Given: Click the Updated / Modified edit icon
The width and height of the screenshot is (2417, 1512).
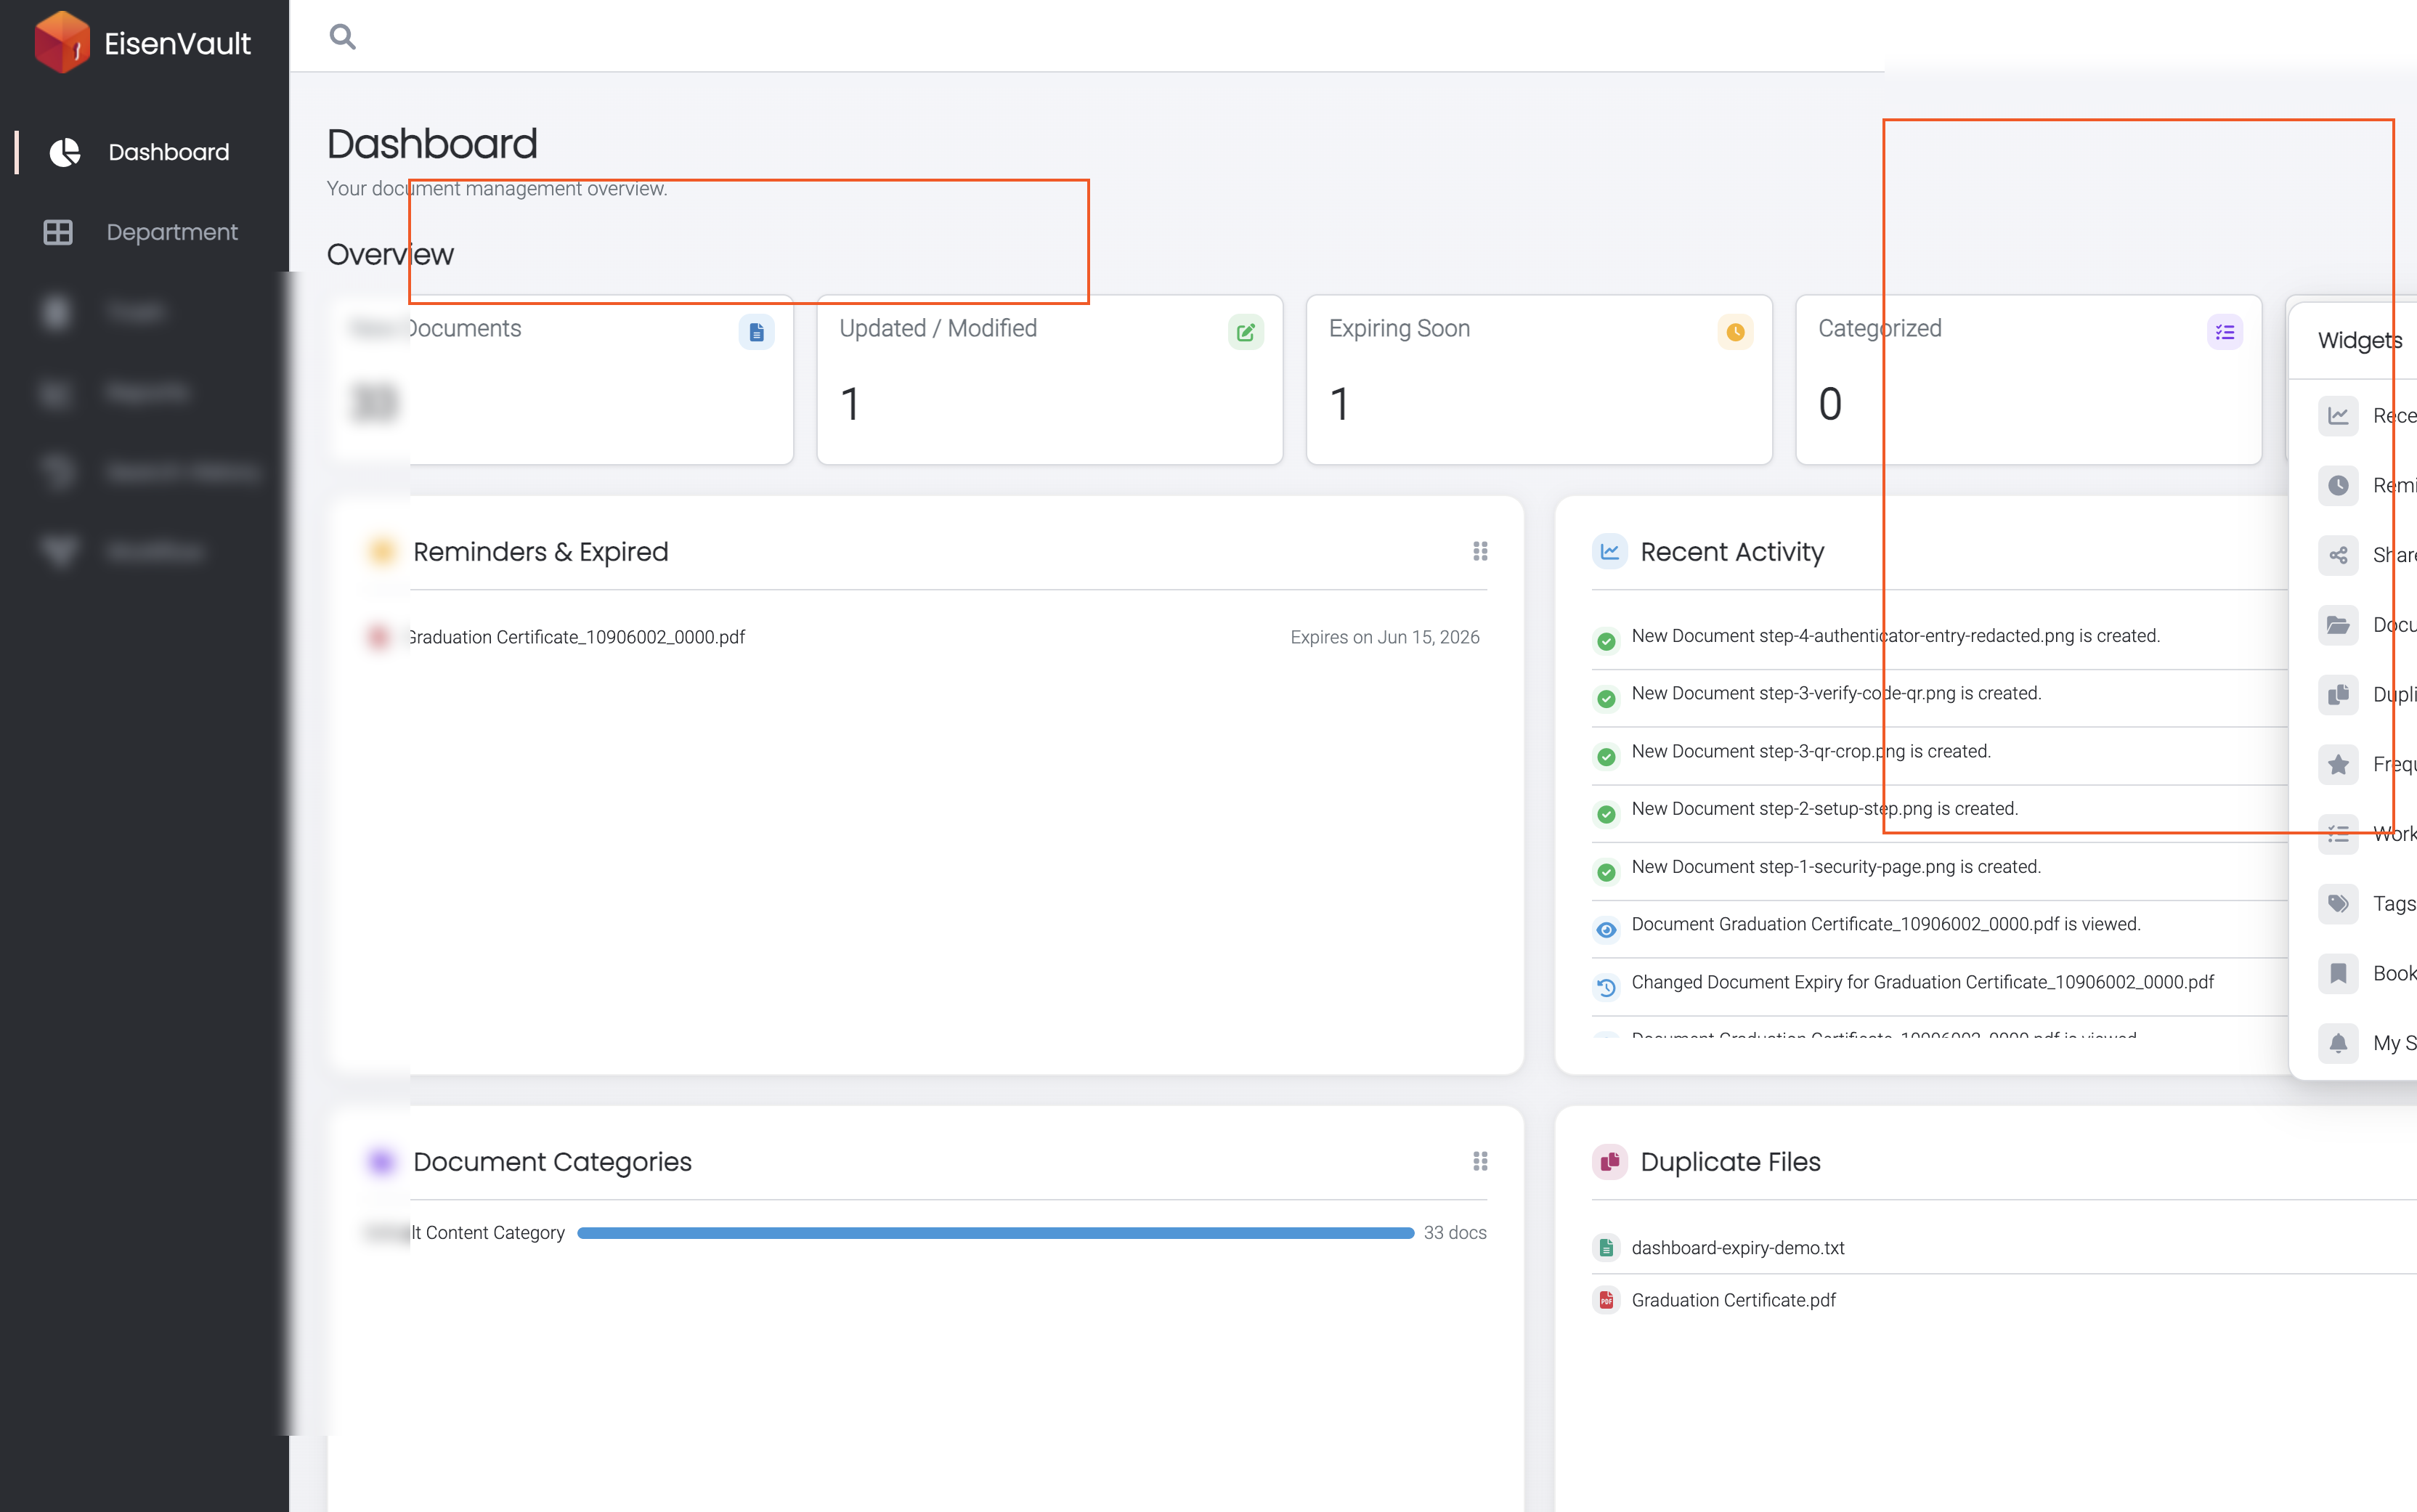Looking at the screenshot, I should pos(1245,332).
